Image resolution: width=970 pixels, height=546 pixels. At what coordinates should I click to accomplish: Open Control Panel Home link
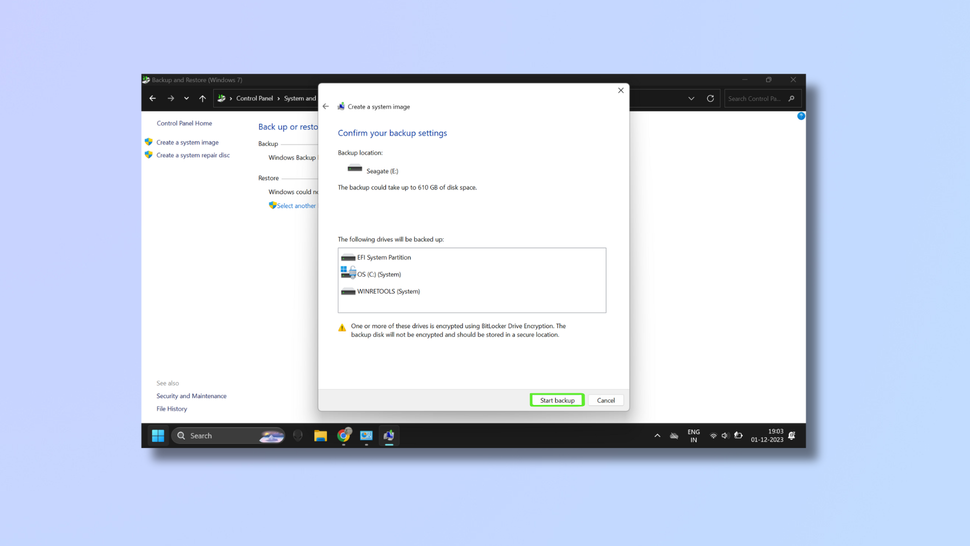[184, 123]
